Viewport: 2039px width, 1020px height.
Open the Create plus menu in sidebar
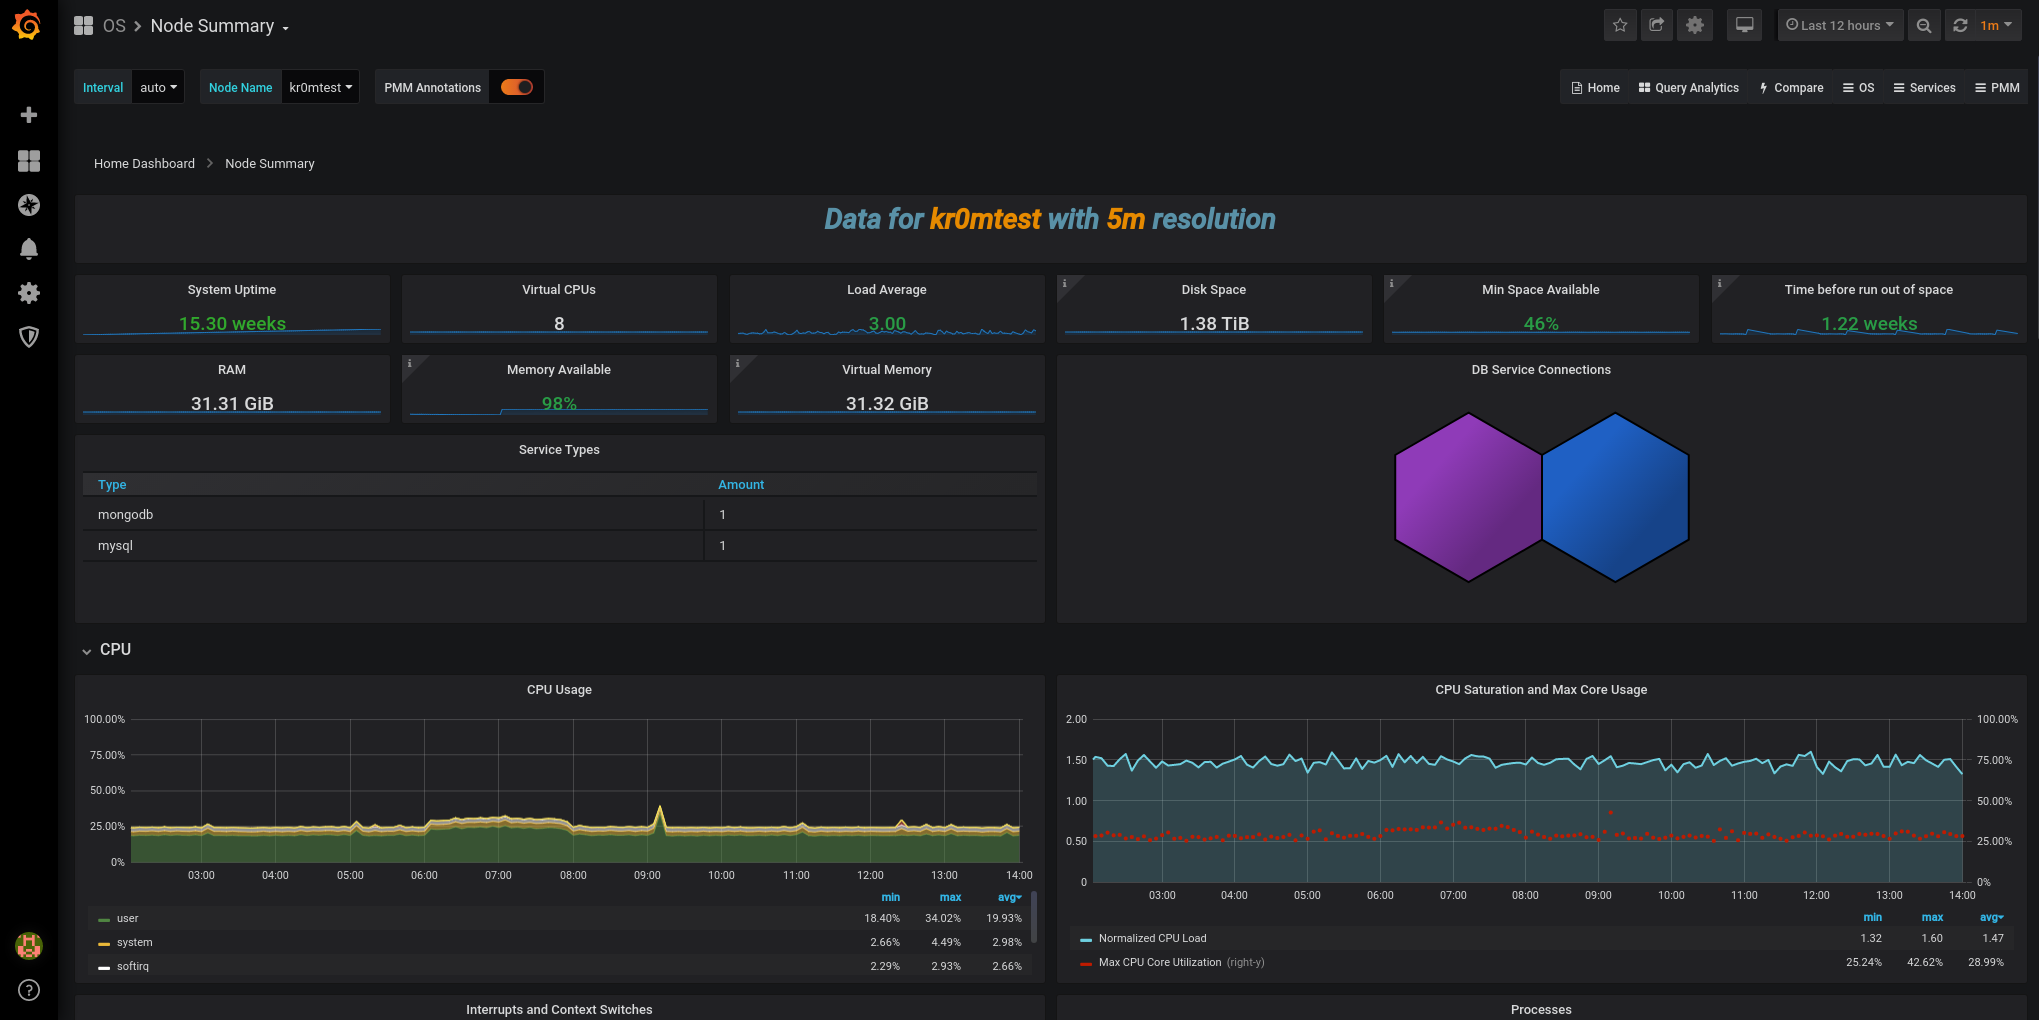pyautogui.click(x=29, y=115)
